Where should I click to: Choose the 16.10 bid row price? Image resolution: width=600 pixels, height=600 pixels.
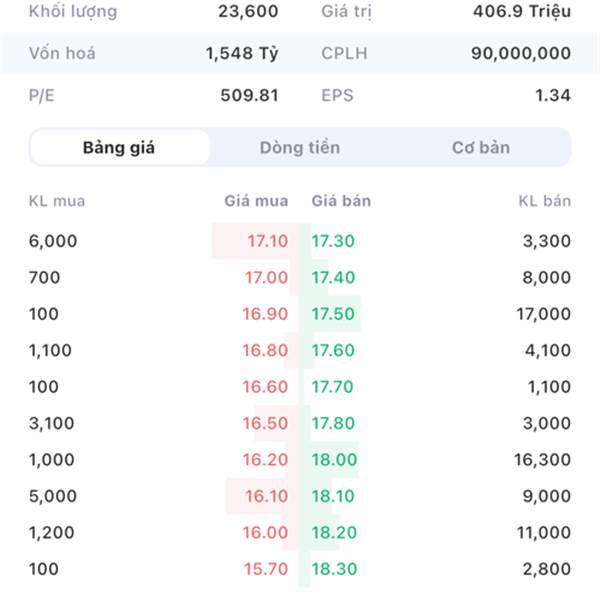point(266,496)
